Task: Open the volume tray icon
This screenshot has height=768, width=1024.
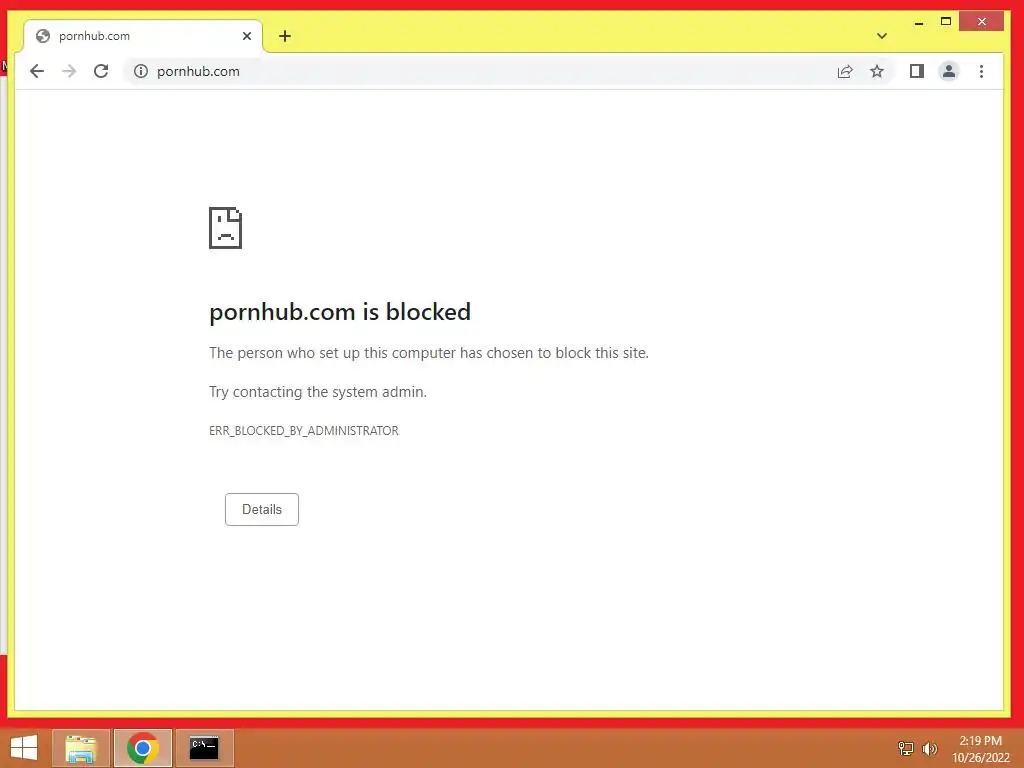Action: (929, 748)
